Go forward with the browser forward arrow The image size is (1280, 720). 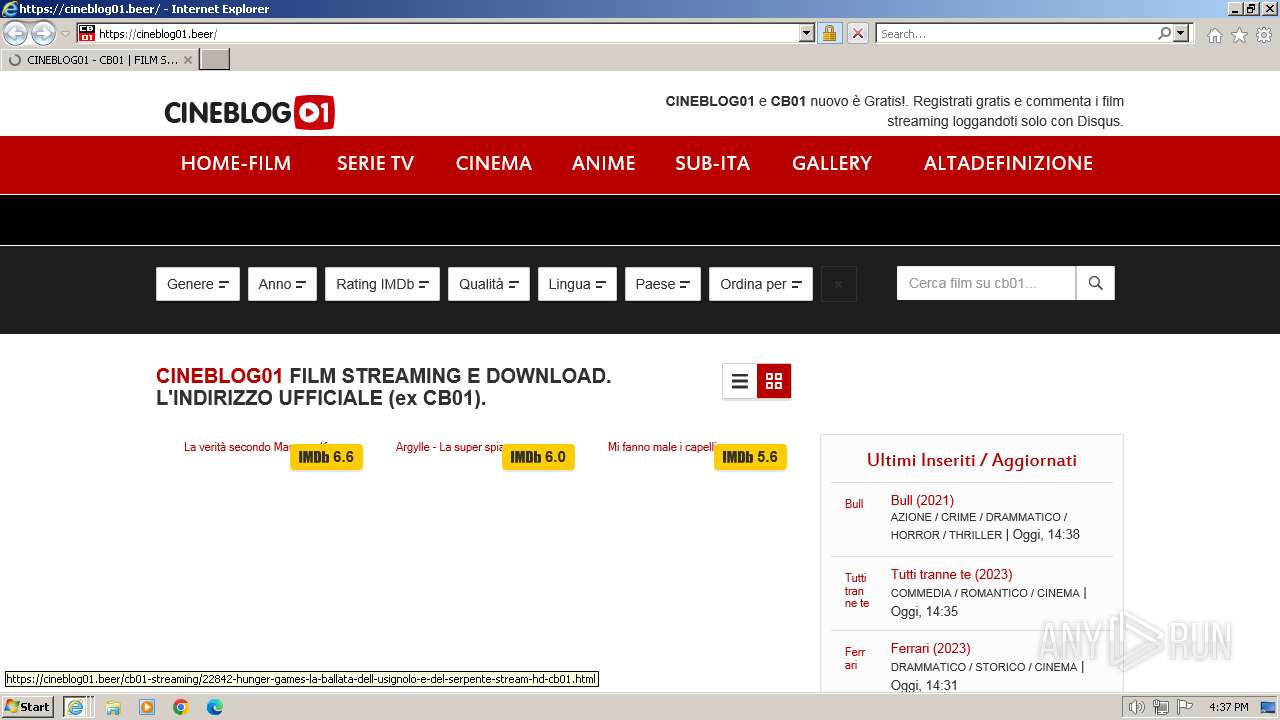(43, 34)
